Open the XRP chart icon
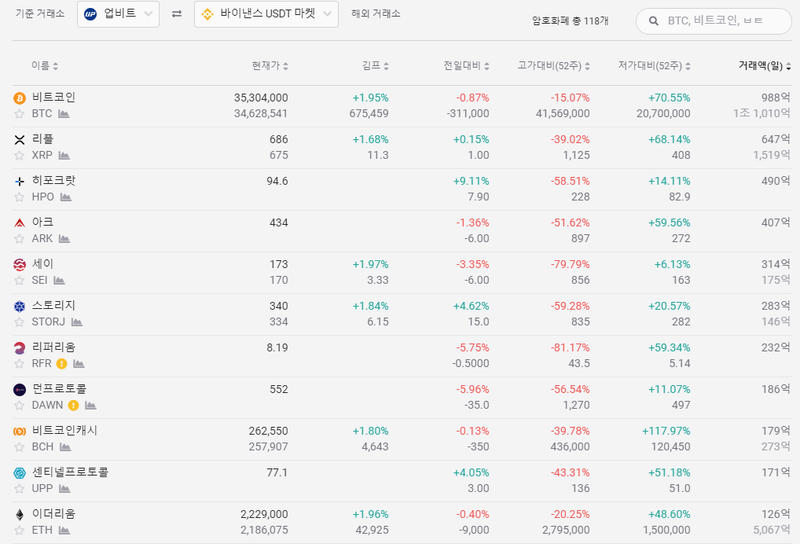800x544 pixels. coord(64,156)
